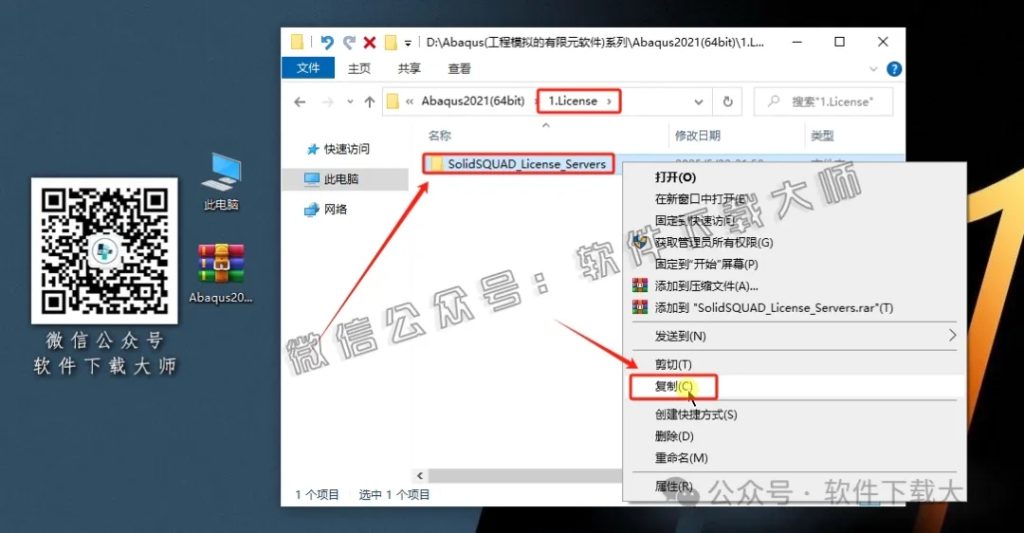Click the undo icon in title bar
This screenshot has height=533, width=1024.
(327, 42)
